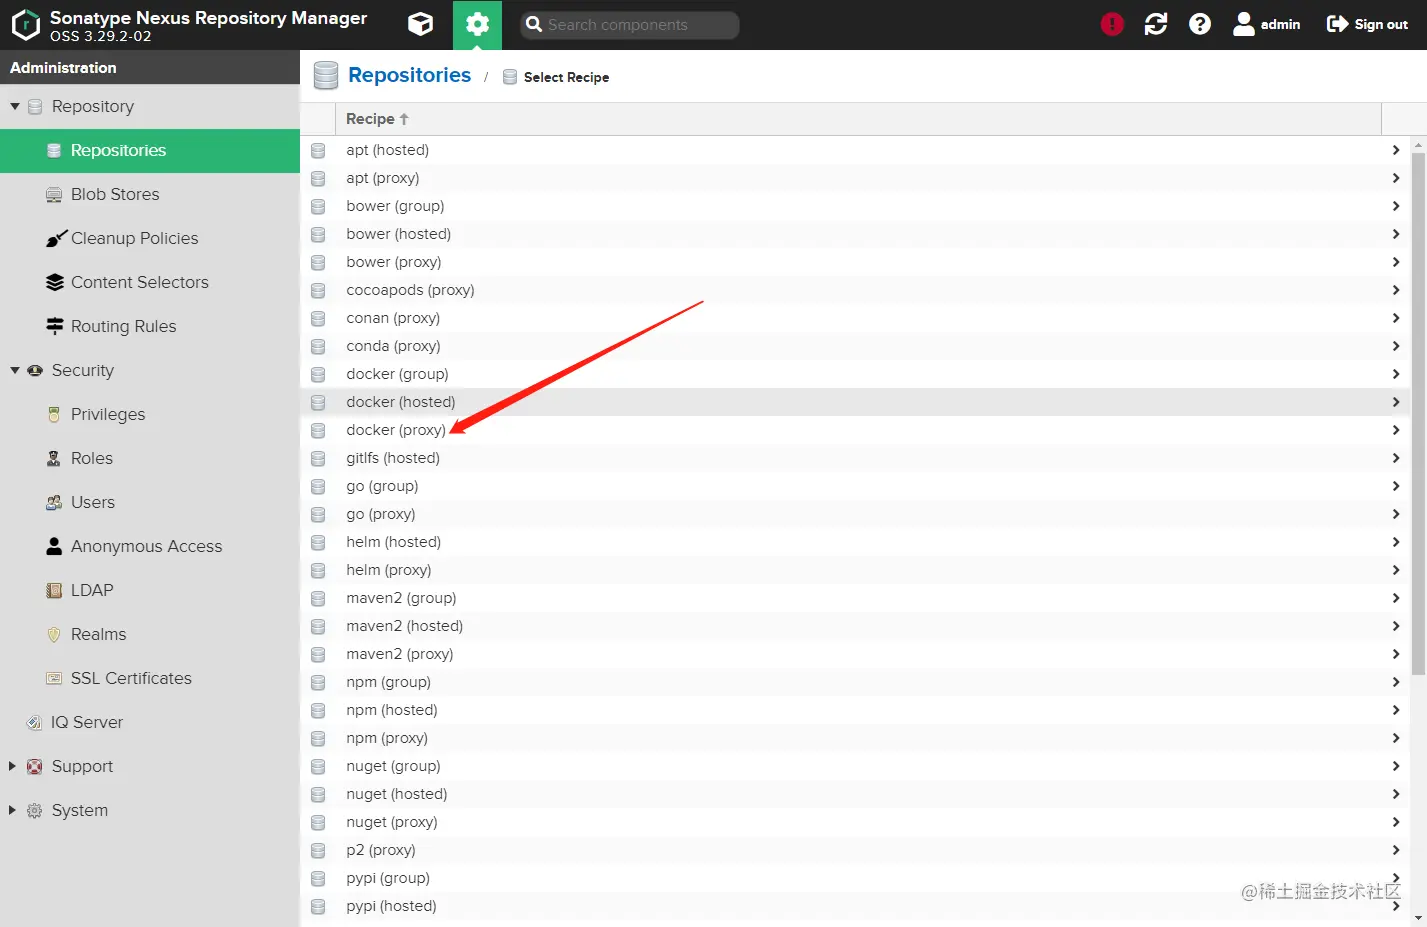Open LDAP in the sidebar
The image size is (1427, 927).
pos(150,591)
